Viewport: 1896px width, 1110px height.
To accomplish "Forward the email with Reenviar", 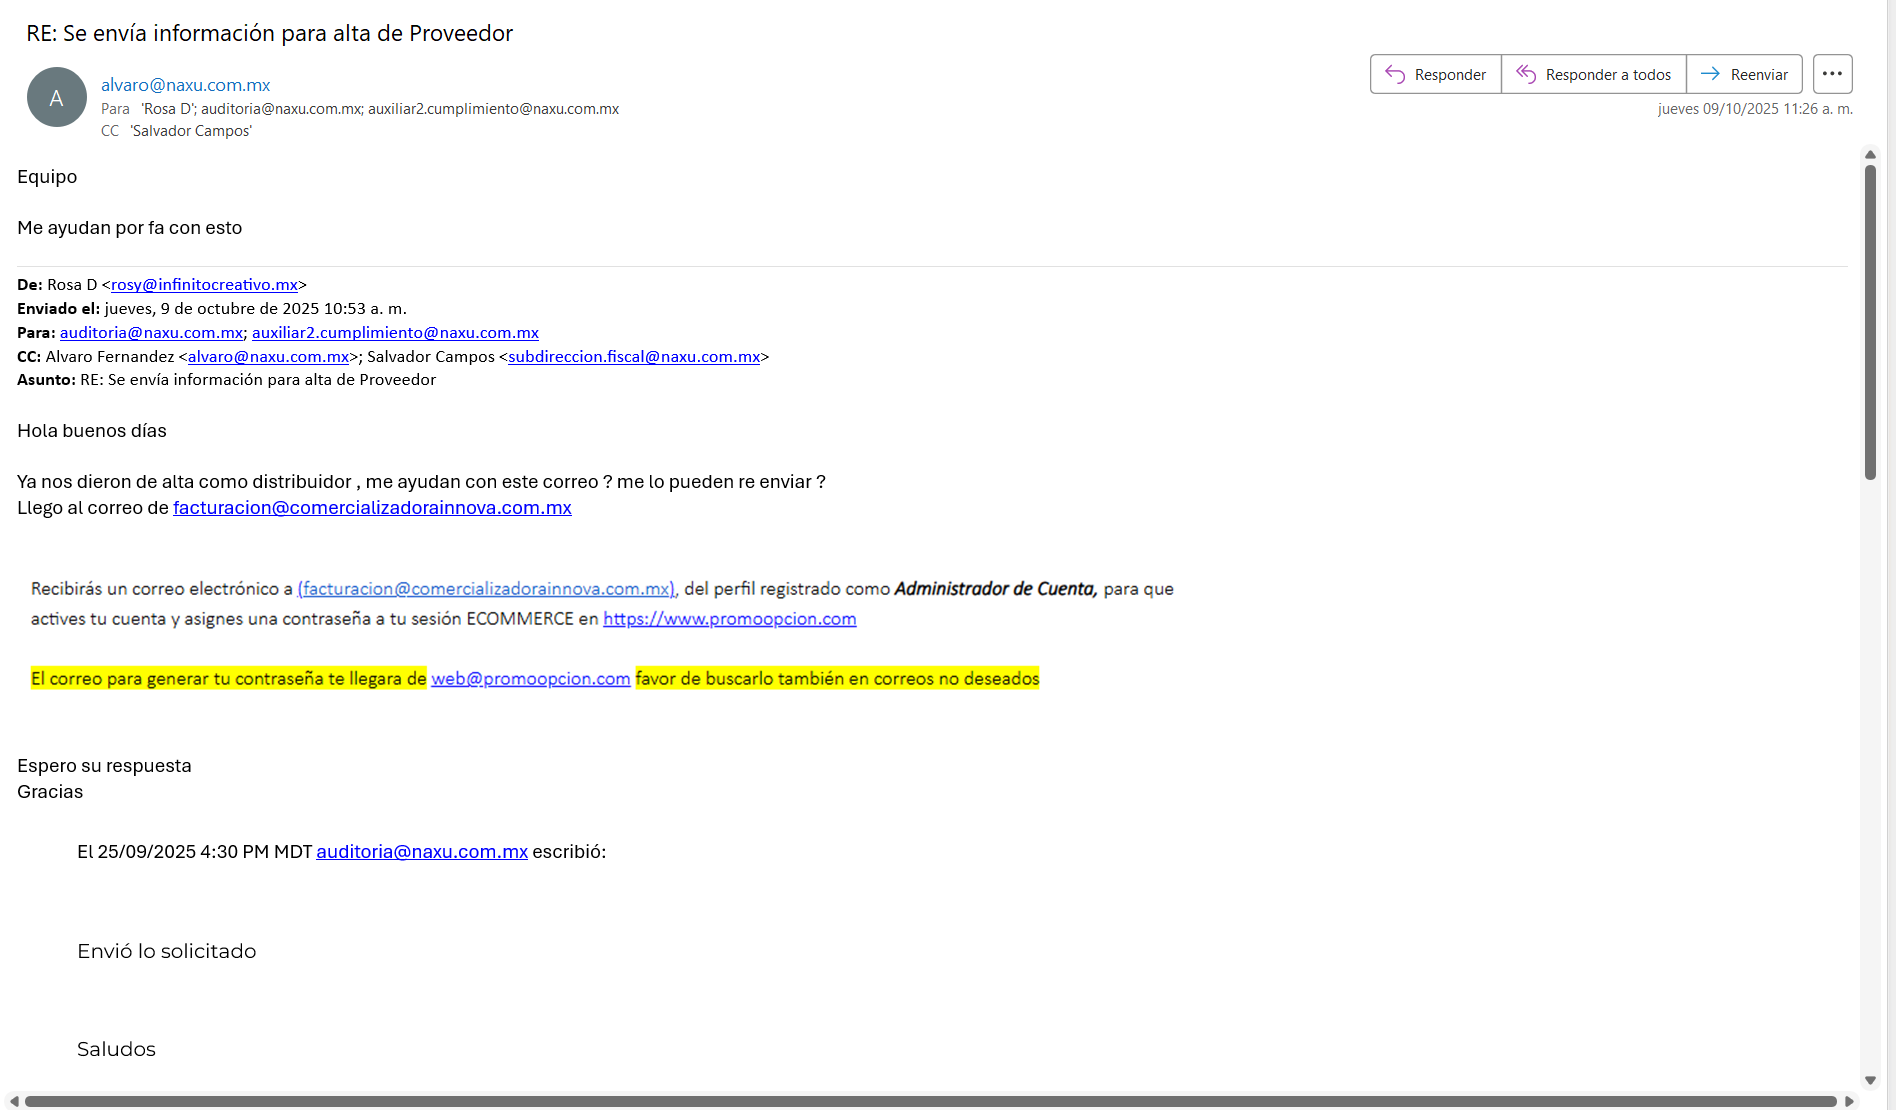I will click(1744, 74).
